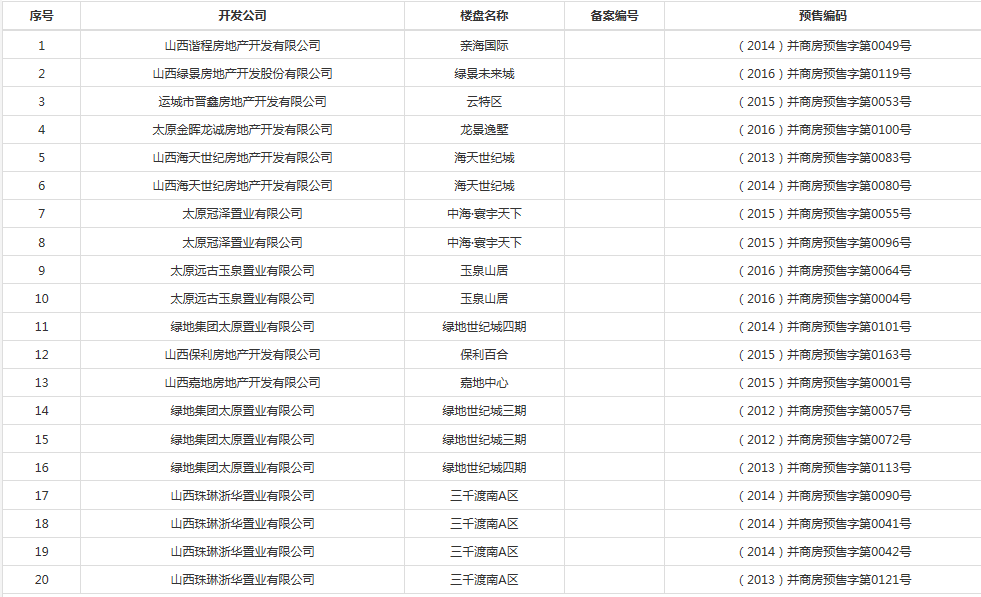Click 山西海天世纪房地产开发有限公司 in row 6

tap(242, 186)
